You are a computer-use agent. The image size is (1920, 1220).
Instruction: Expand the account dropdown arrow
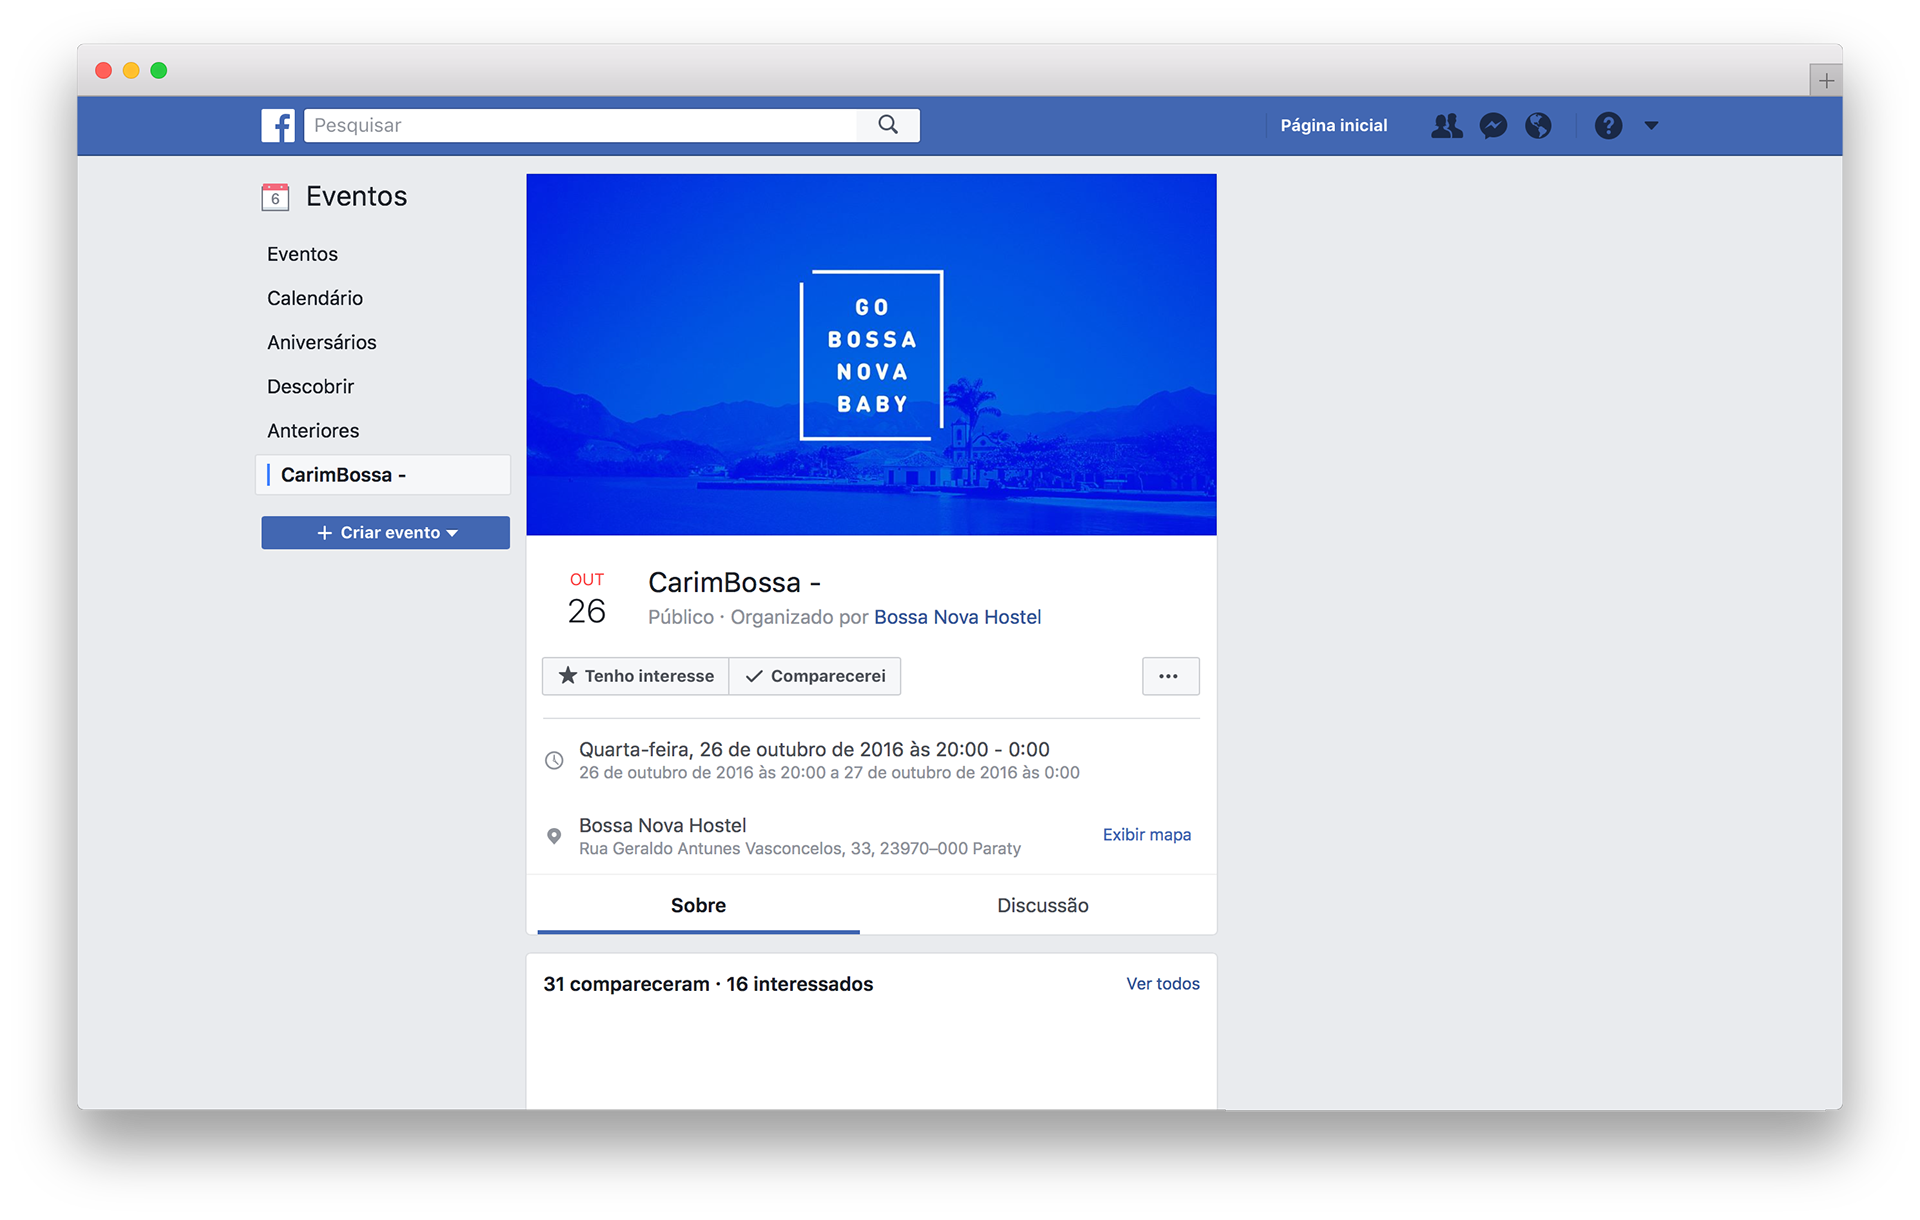(x=1651, y=125)
